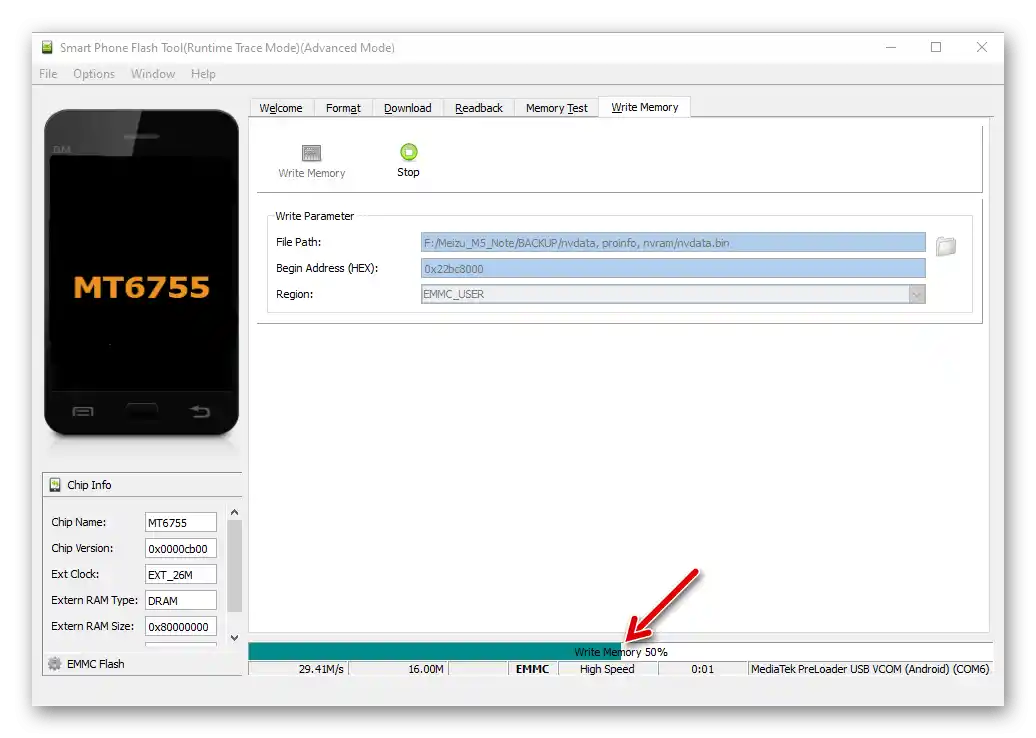Open the Window menu
Viewport: 1036px width, 738px height.
pos(153,74)
